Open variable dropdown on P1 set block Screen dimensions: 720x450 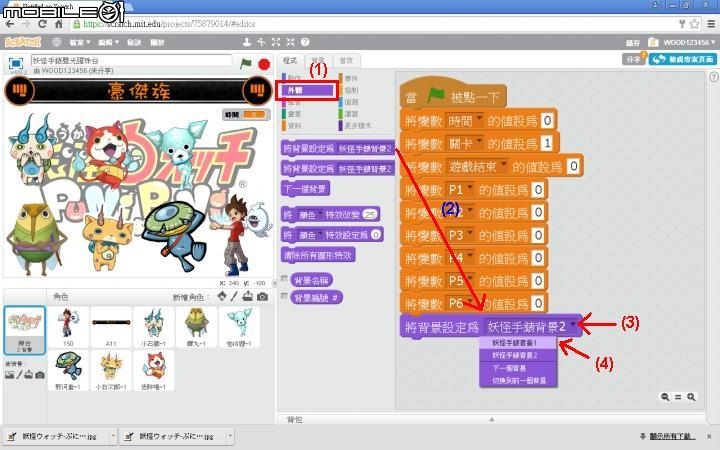[x=469, y=189]
